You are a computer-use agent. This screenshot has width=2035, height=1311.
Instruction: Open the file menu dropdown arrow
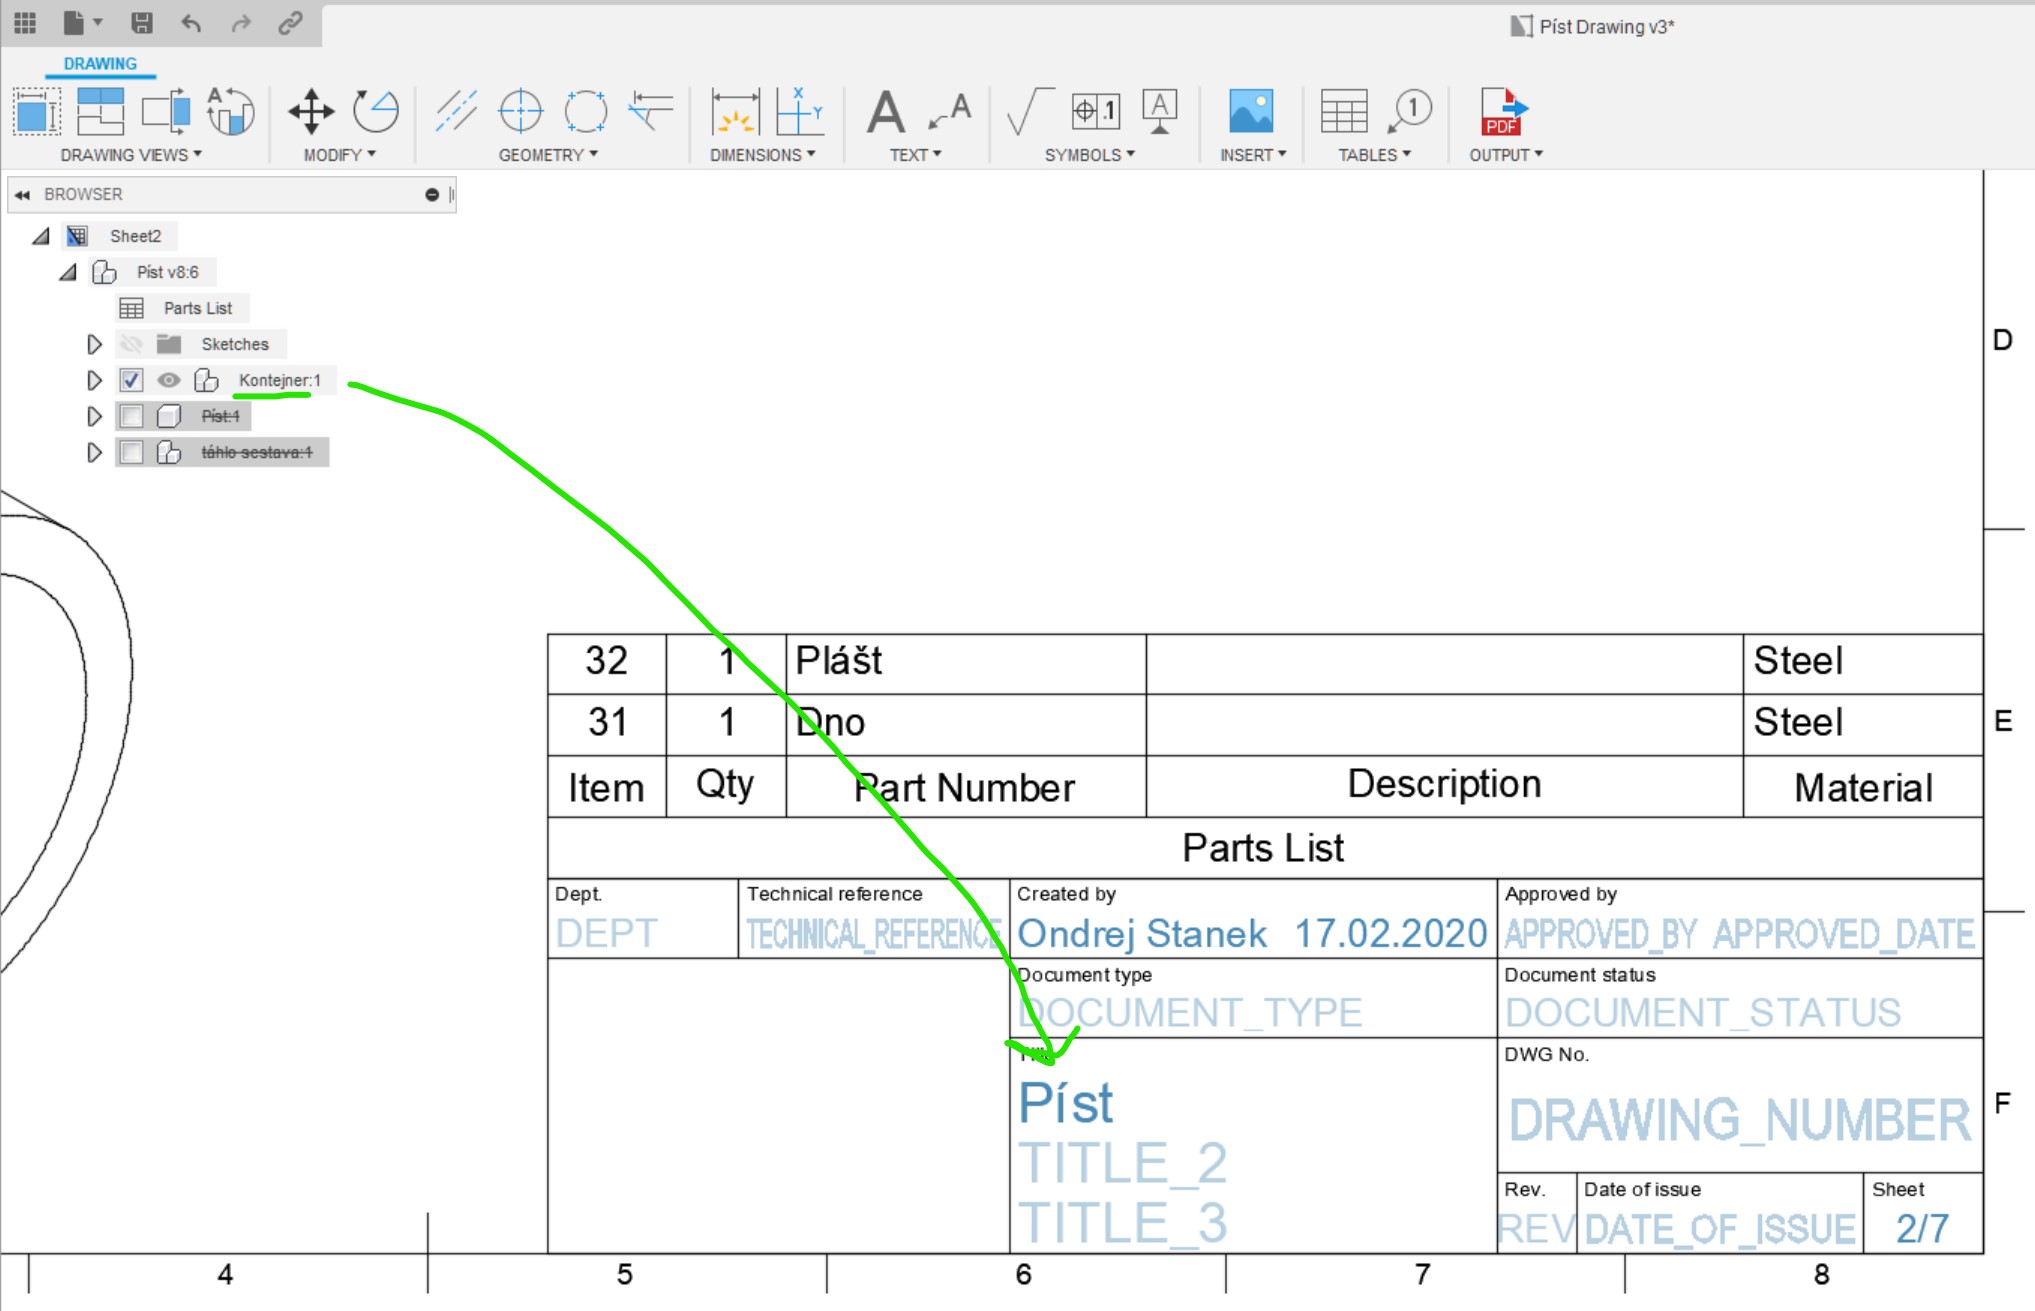(x=98, y=23)
